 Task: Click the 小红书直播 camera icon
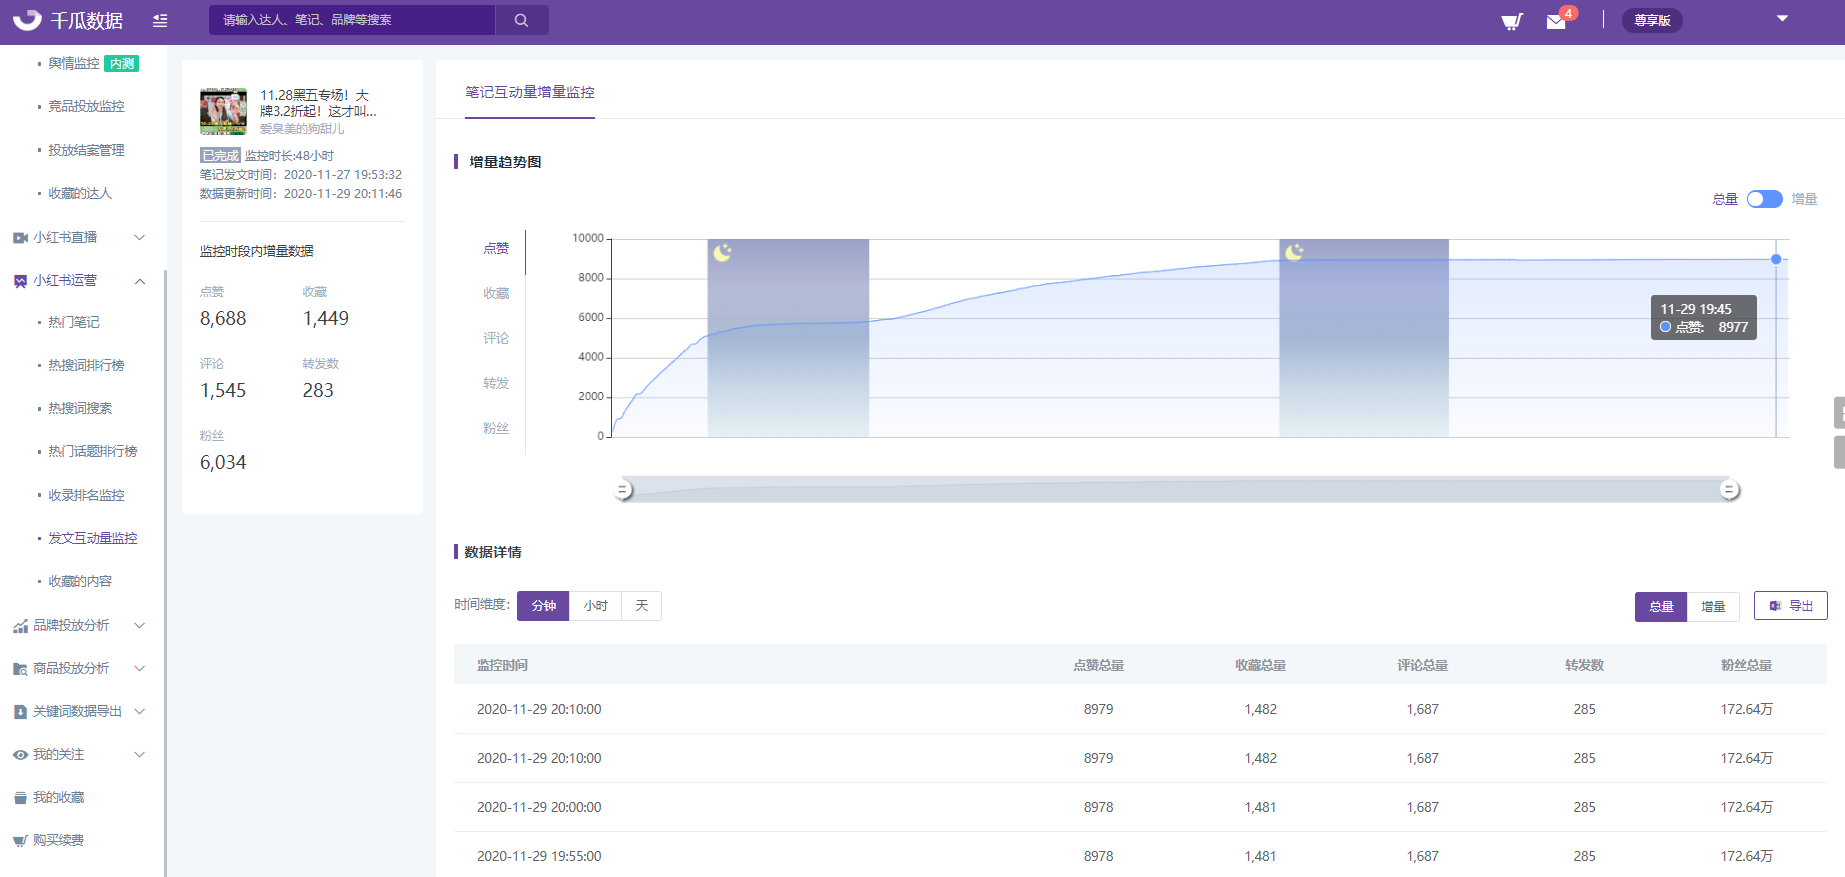click(x=20, y=238)
